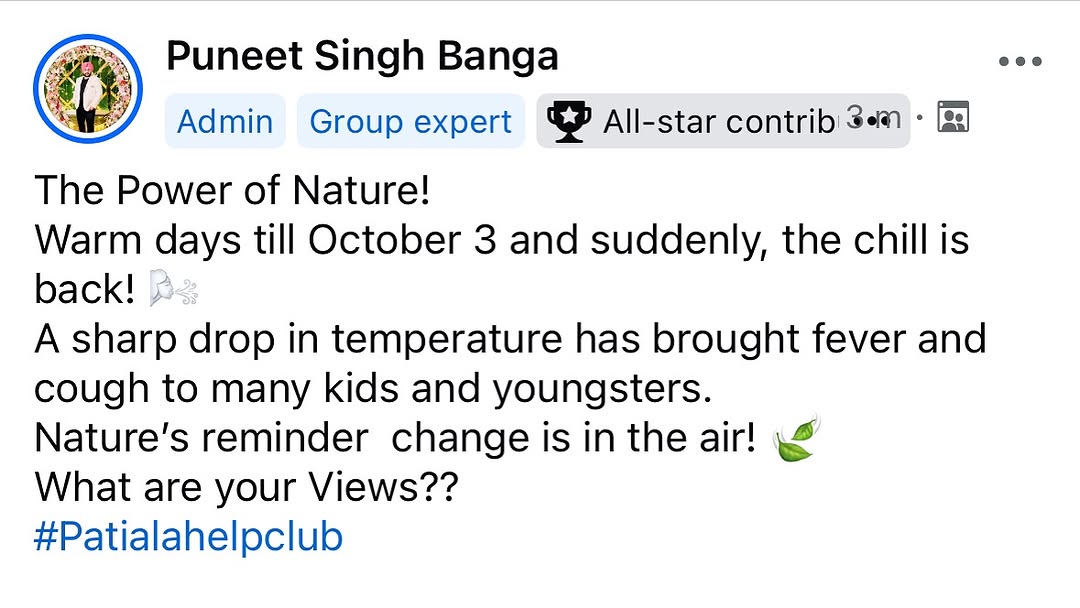This screenshot has height=608, width=1080.
Task: Click the "The Power of Nature!" line
Action: click(232, 190)
